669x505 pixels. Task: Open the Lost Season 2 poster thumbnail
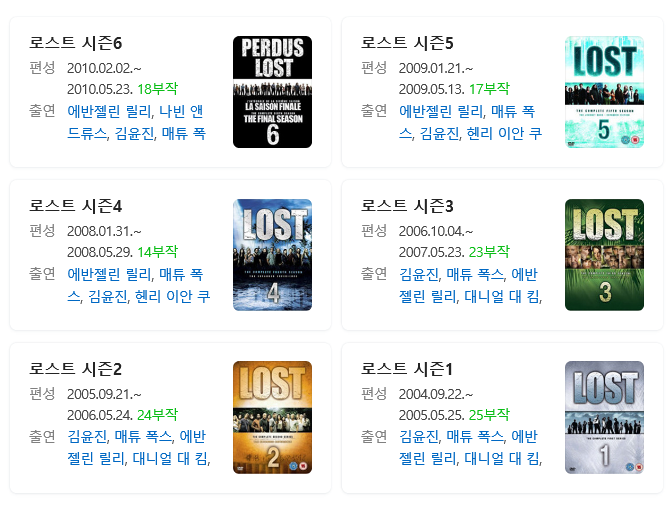point(272,418)
